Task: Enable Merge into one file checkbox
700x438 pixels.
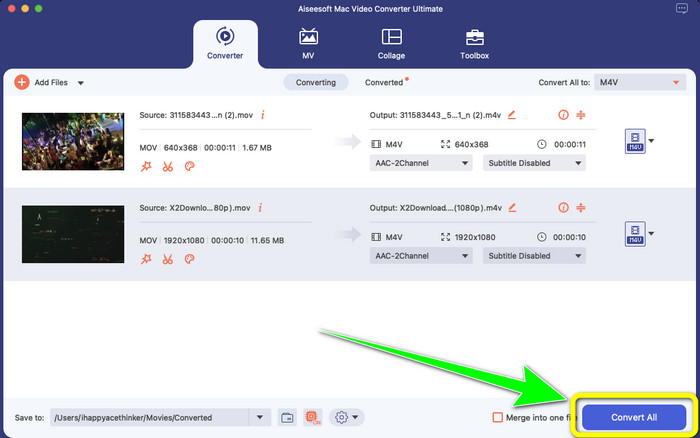Action: click(497, 417)
